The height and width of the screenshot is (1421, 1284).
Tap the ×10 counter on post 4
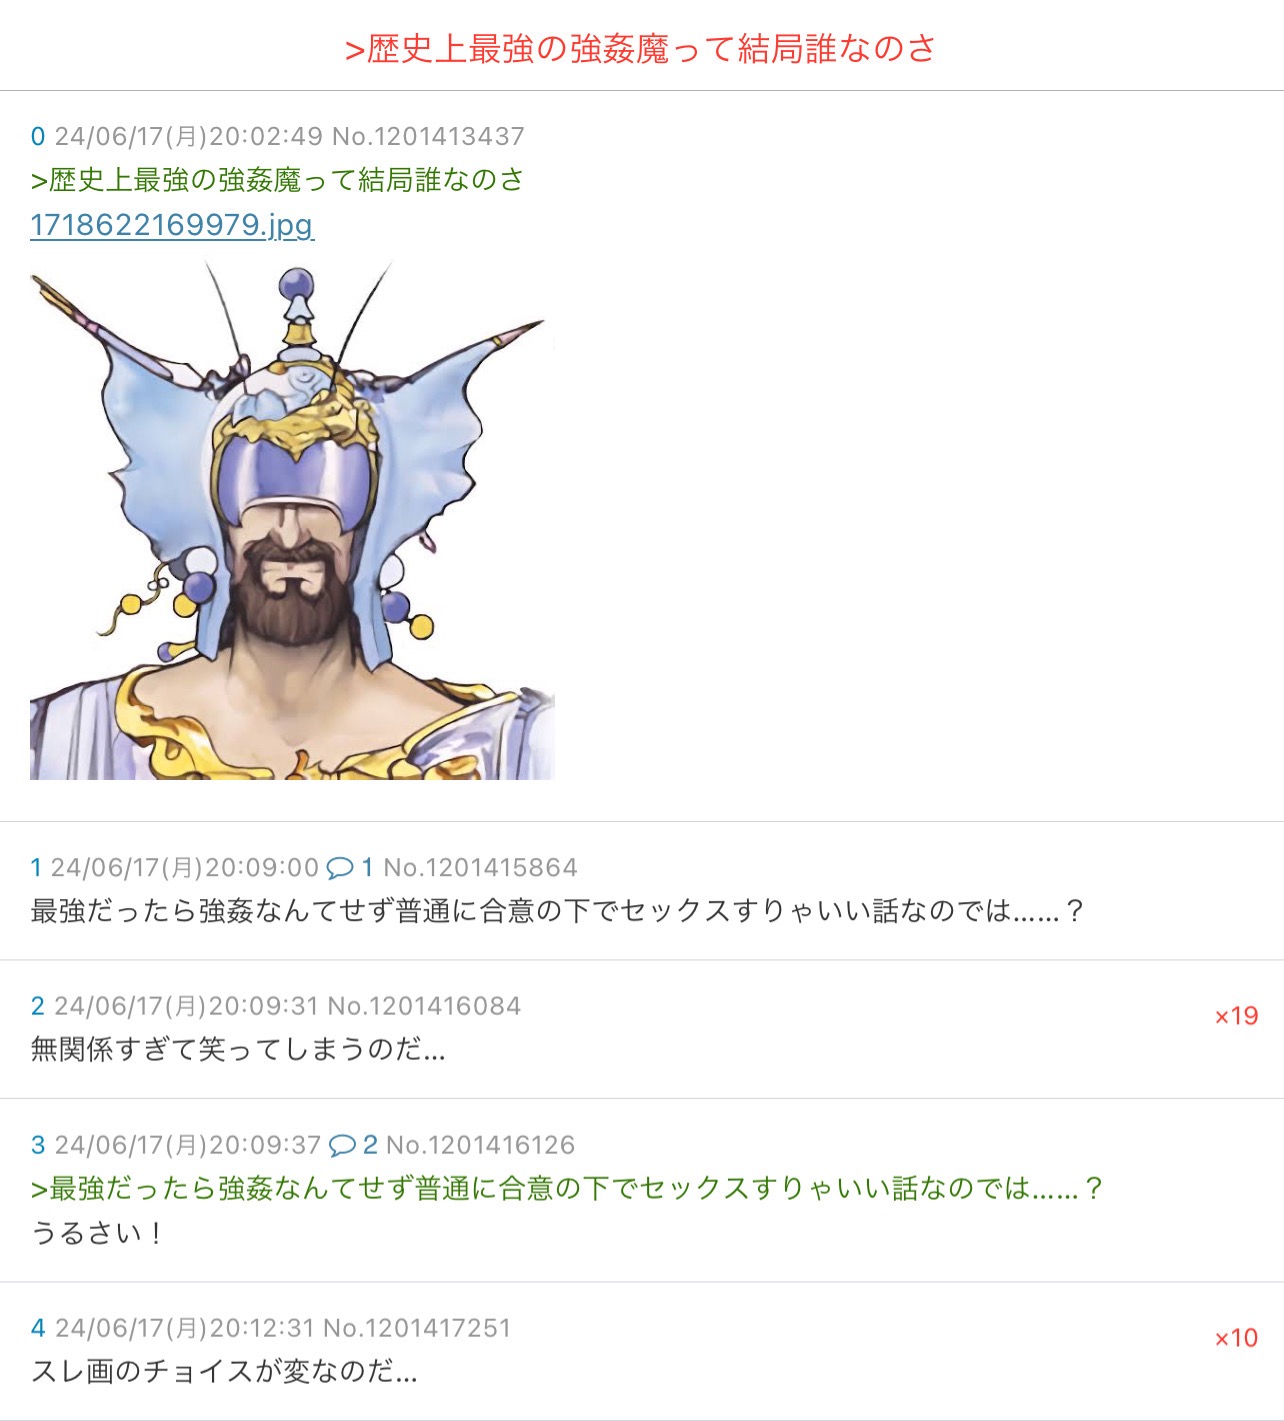tap(1236, 1338)
